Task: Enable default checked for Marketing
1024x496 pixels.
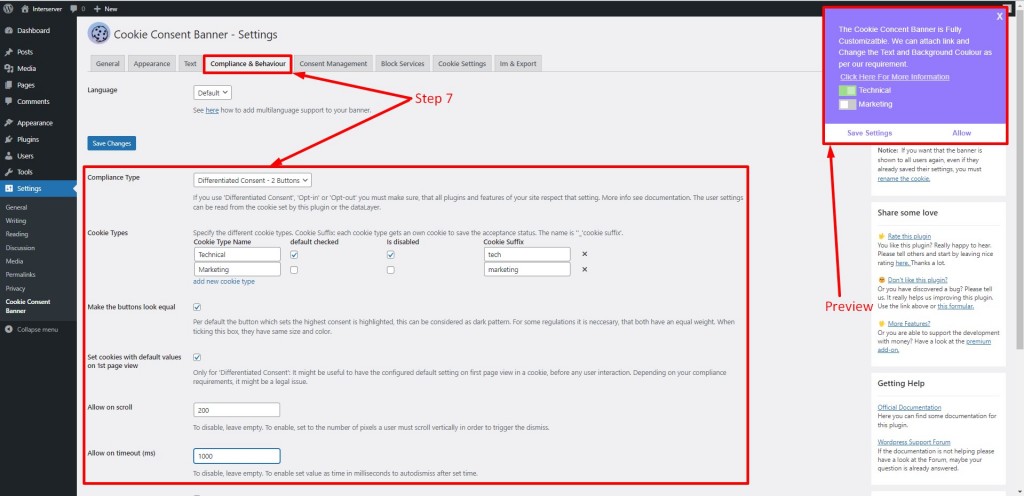Action: (294, 270)
